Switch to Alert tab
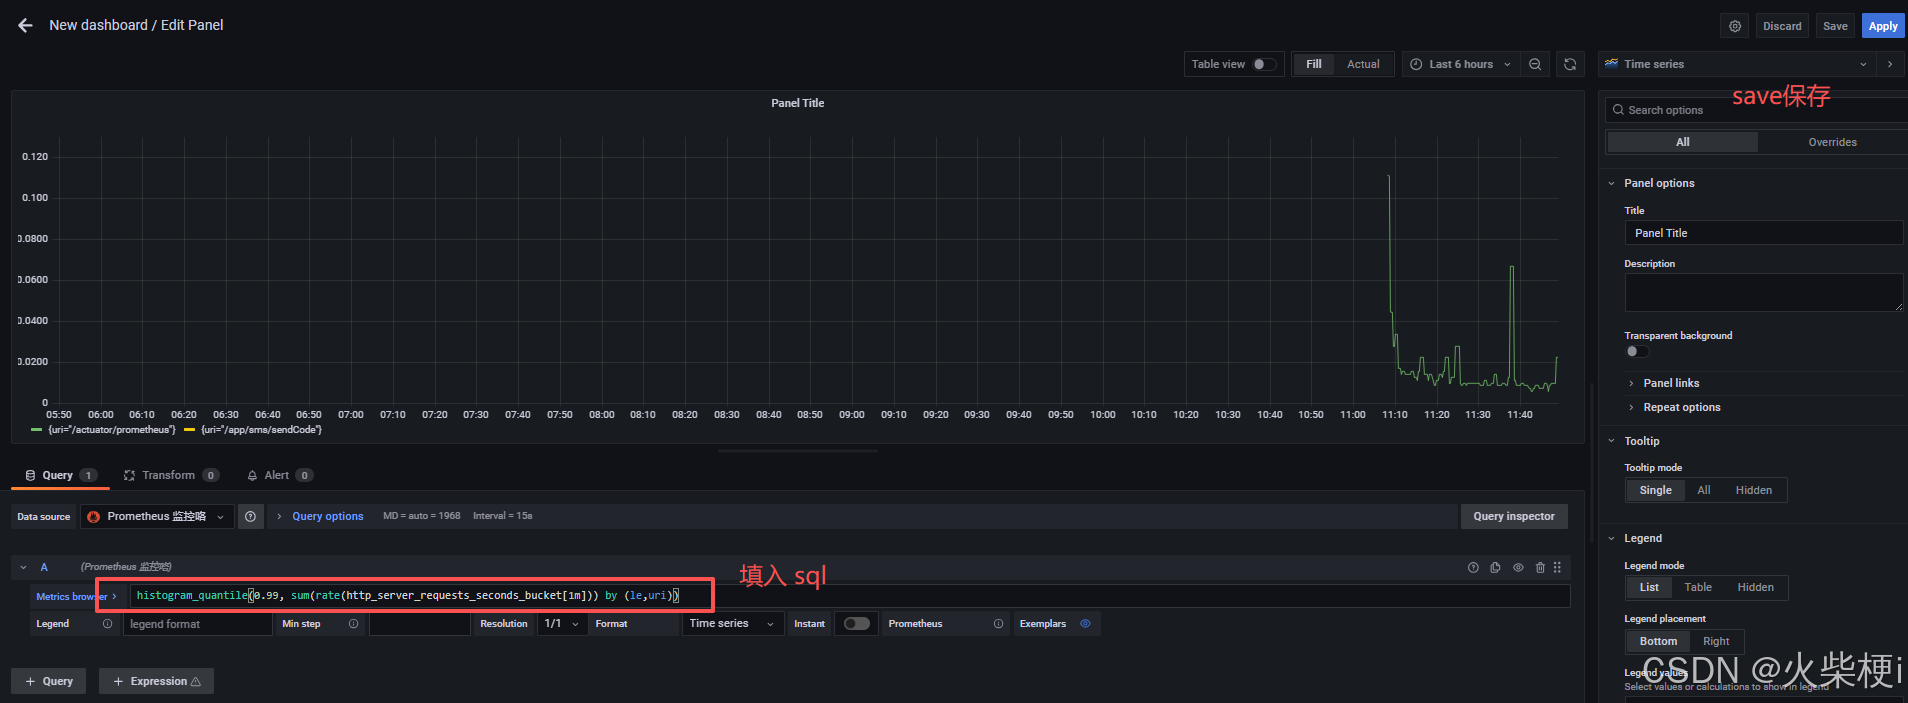The width and height of the screenshot is (1908, 703). tap(279, 475)
